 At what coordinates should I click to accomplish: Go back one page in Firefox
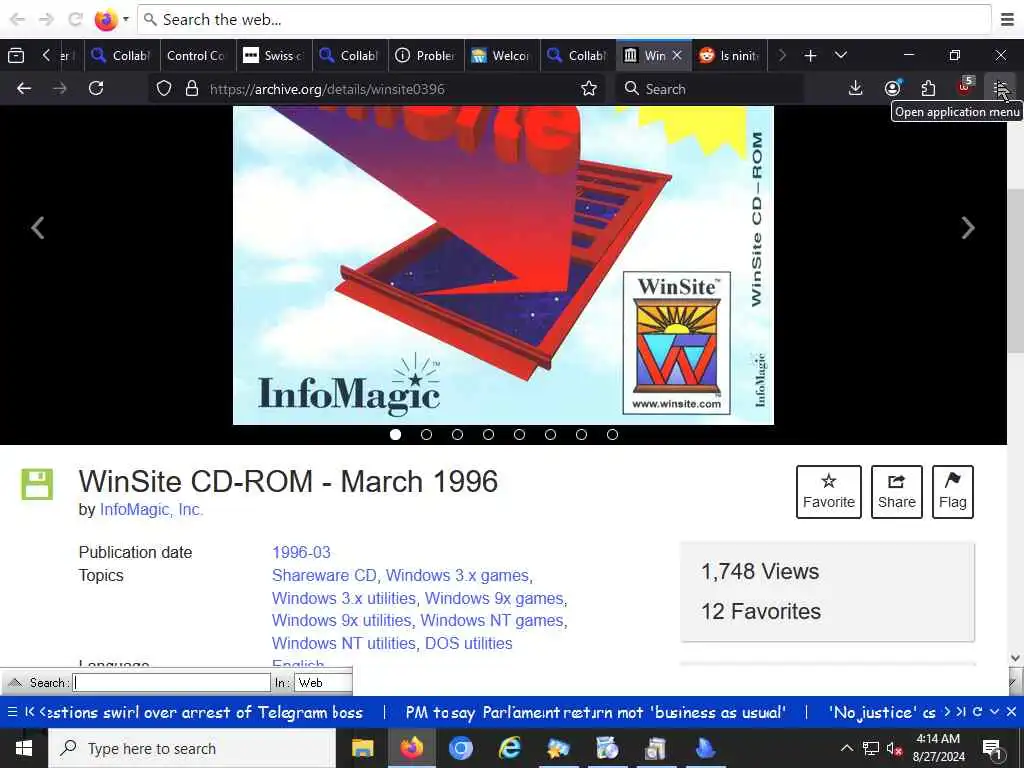click(x=24, y=88)
